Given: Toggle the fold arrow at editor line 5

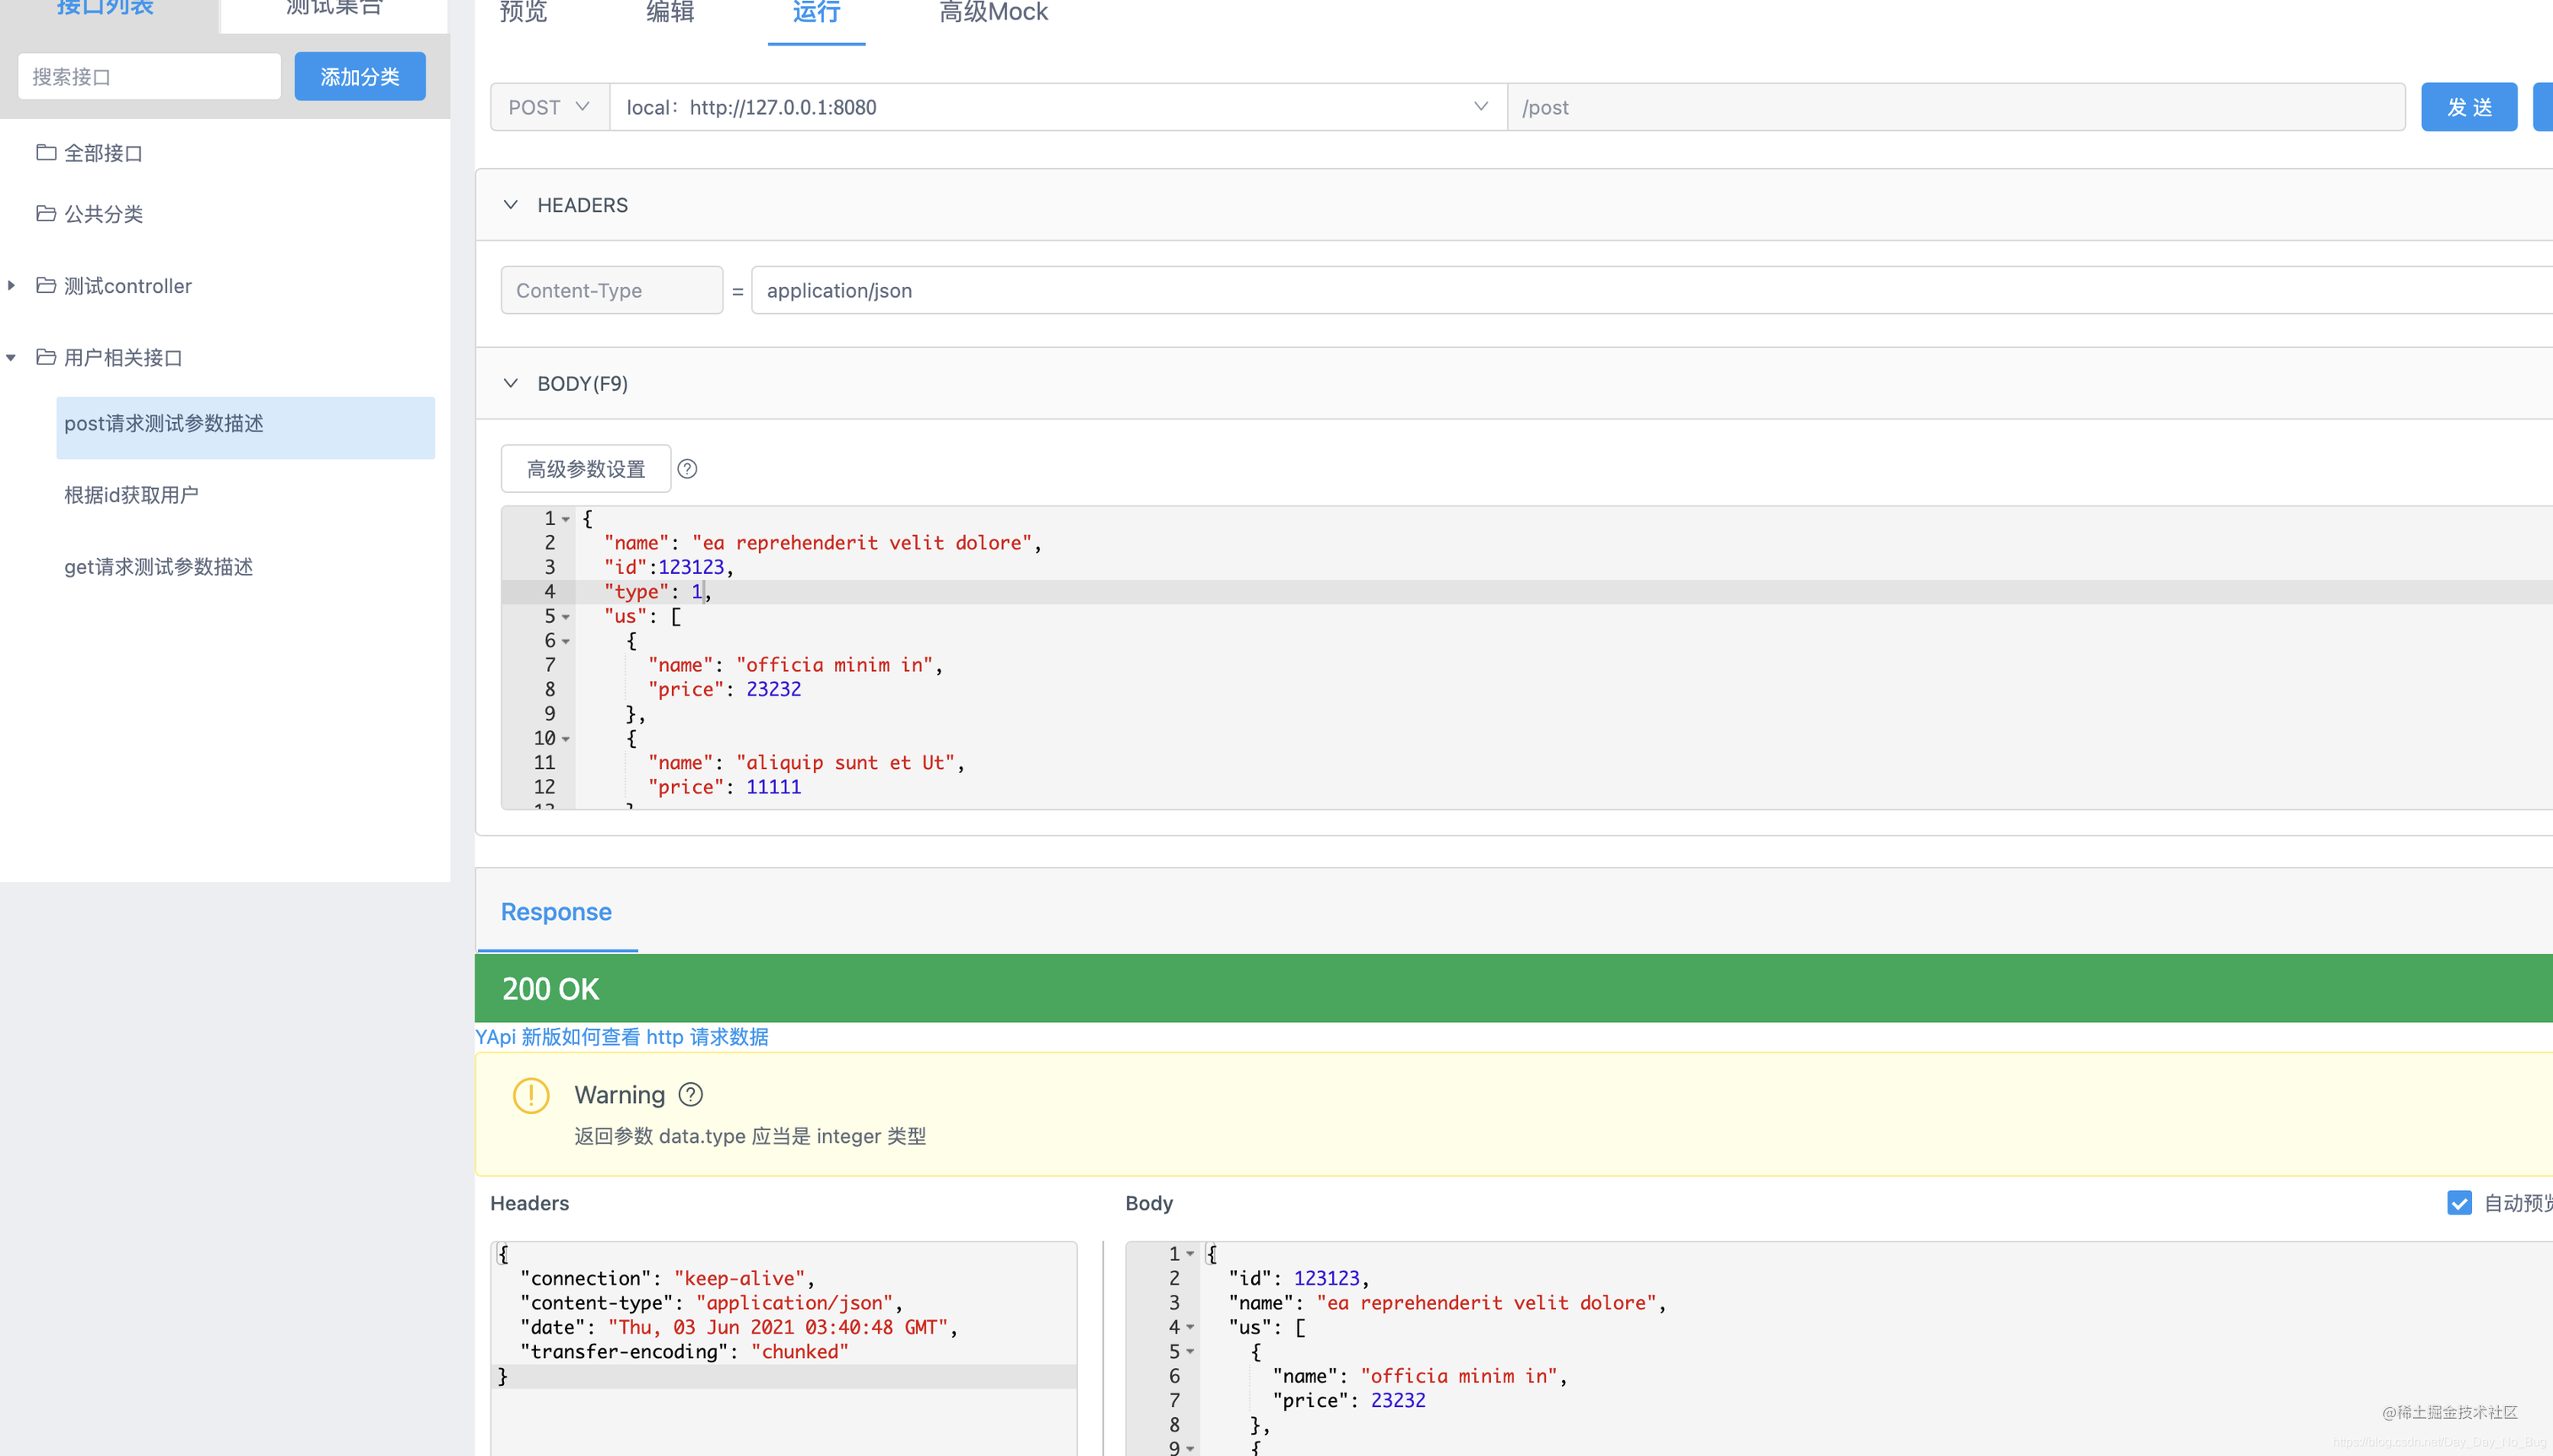Looking at the screenshot, I should [x=566, y=617].
